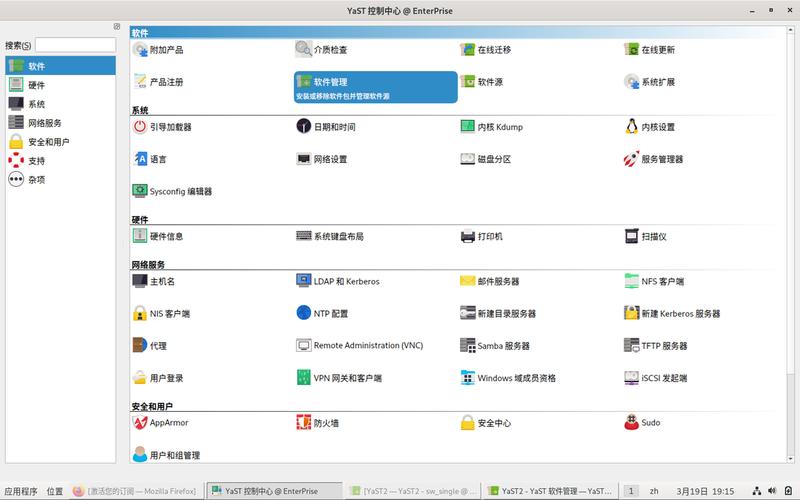Screen dimensions: 800x500
Task: Open LDAP 和 Kerberos module
Action: pyautogui.click(x=338, y=281)
